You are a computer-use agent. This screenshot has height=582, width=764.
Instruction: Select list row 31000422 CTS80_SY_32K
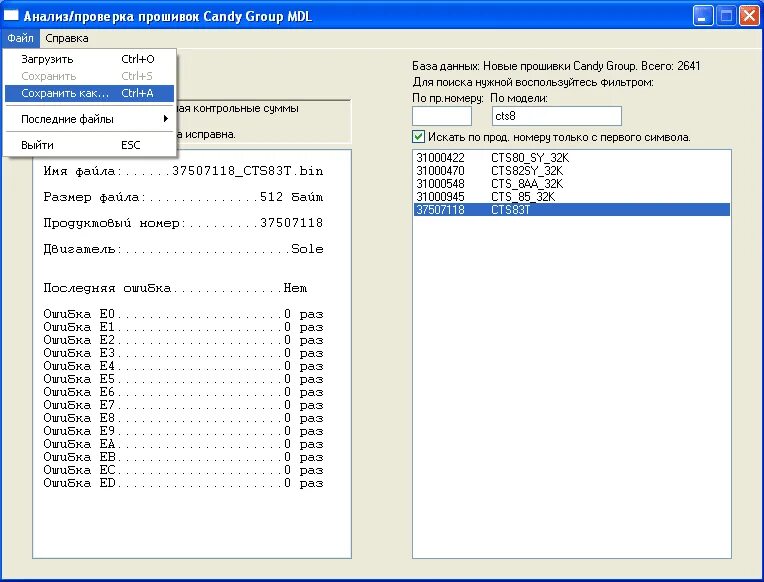coord(571,157)
